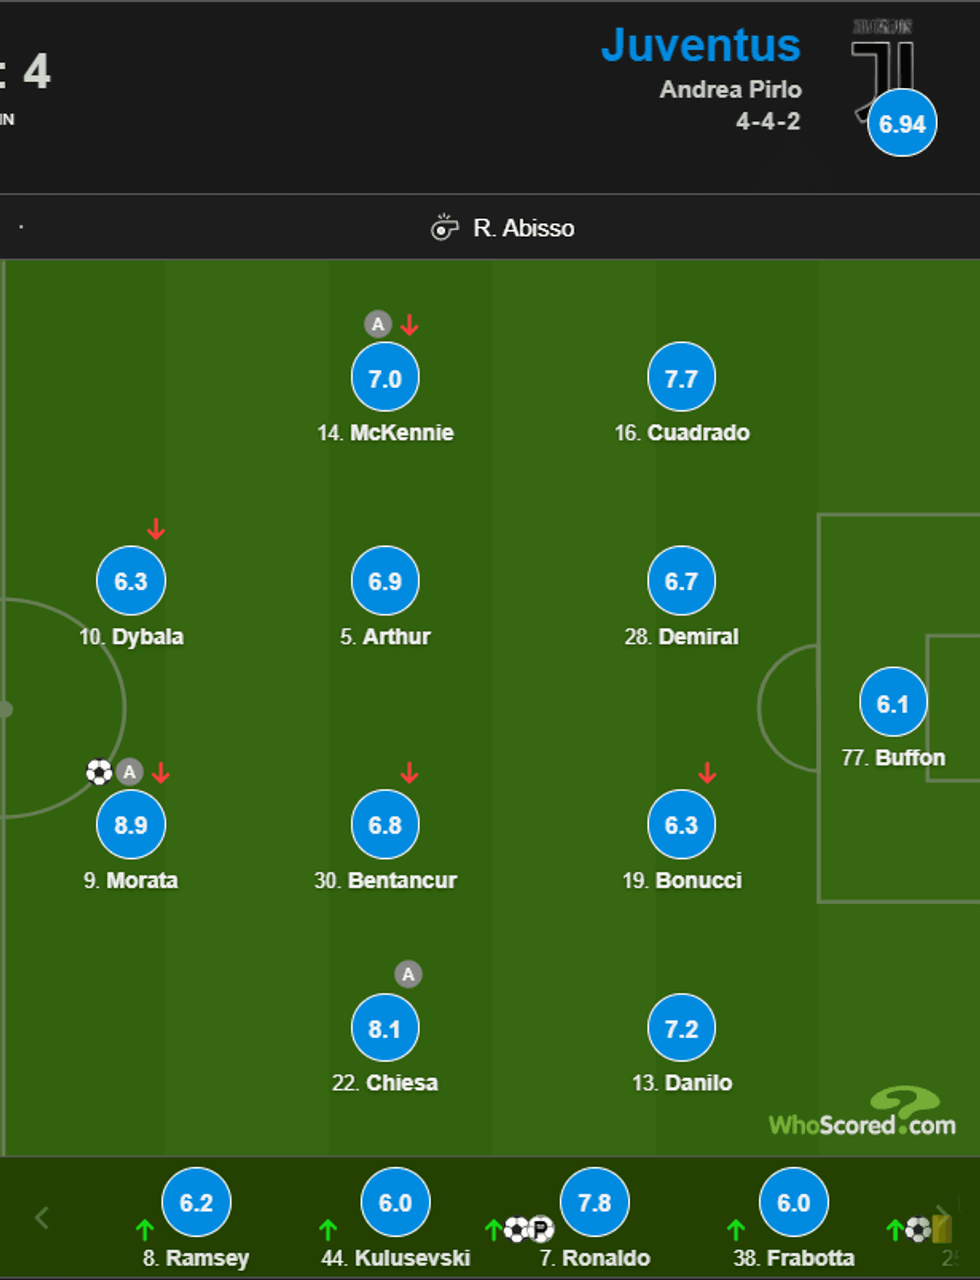Click Morata's goal ball icon
Screen dimensions: 980x1280
pyautogui.click(x=99, y=772)
